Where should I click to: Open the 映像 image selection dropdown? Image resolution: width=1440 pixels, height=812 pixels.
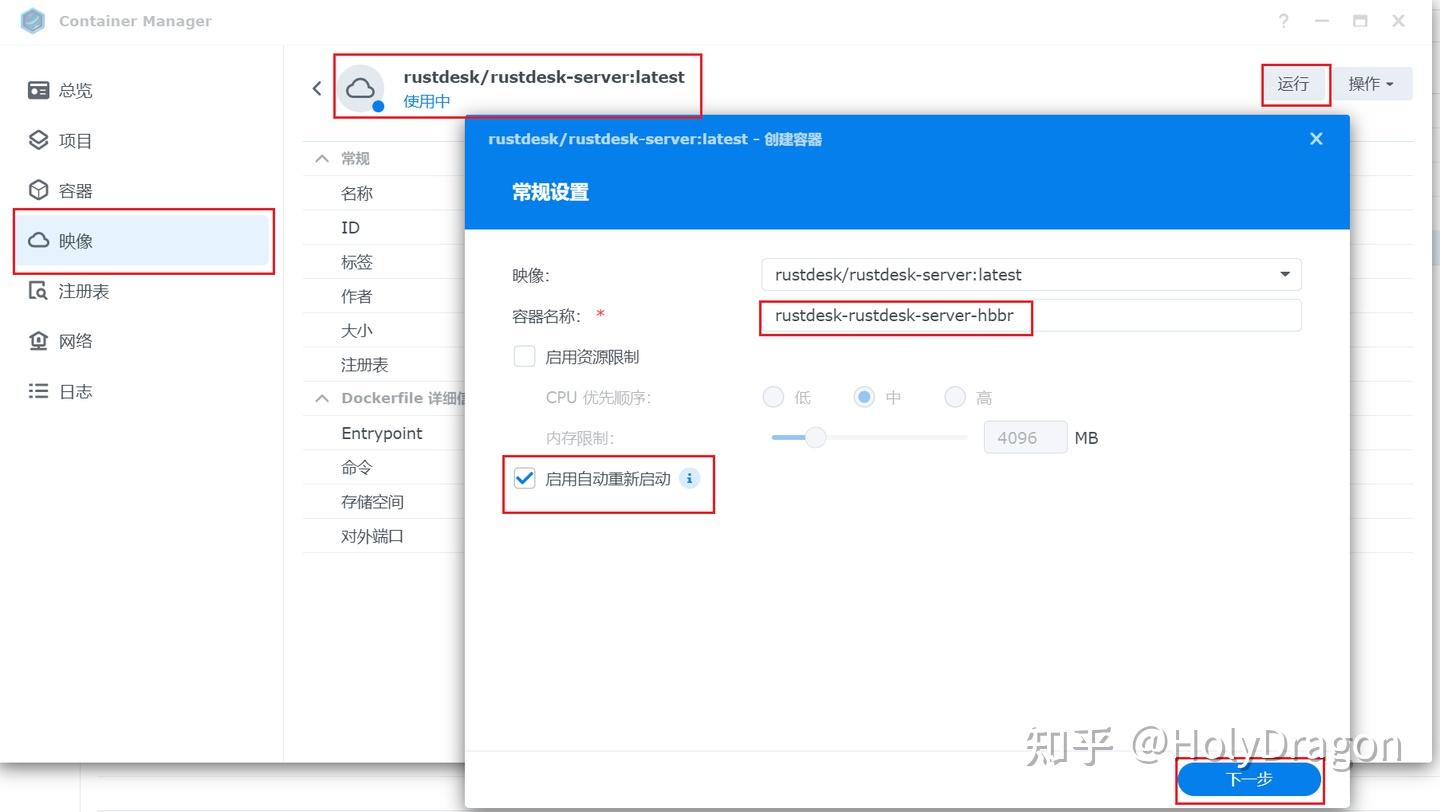pos(1031,274)
